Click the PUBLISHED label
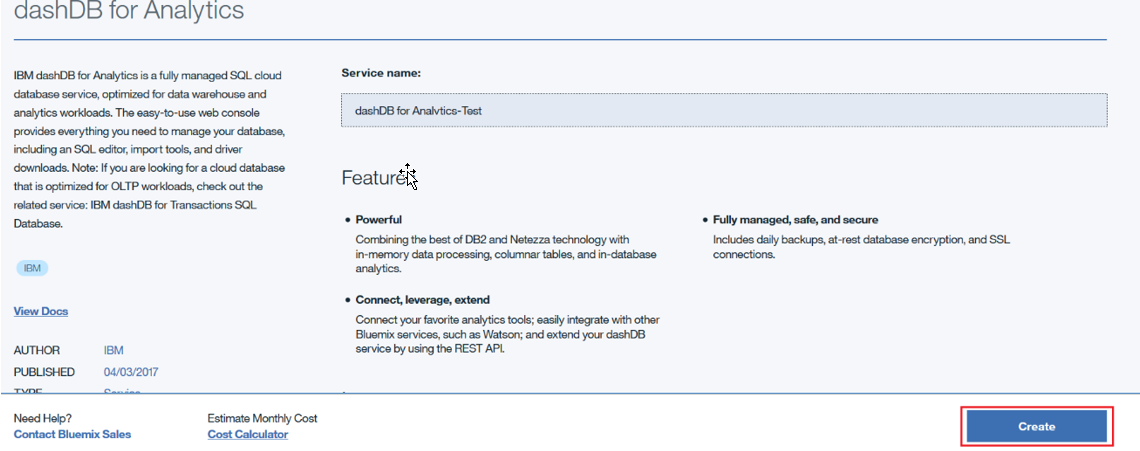The image size is (1140, 451). click(x=44, y=372)
